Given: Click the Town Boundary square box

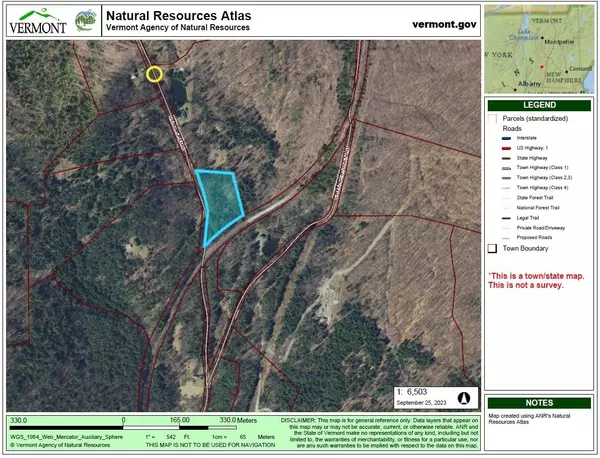Looking at the screenshot, I should pyautogui.click(x=492, y=248).
